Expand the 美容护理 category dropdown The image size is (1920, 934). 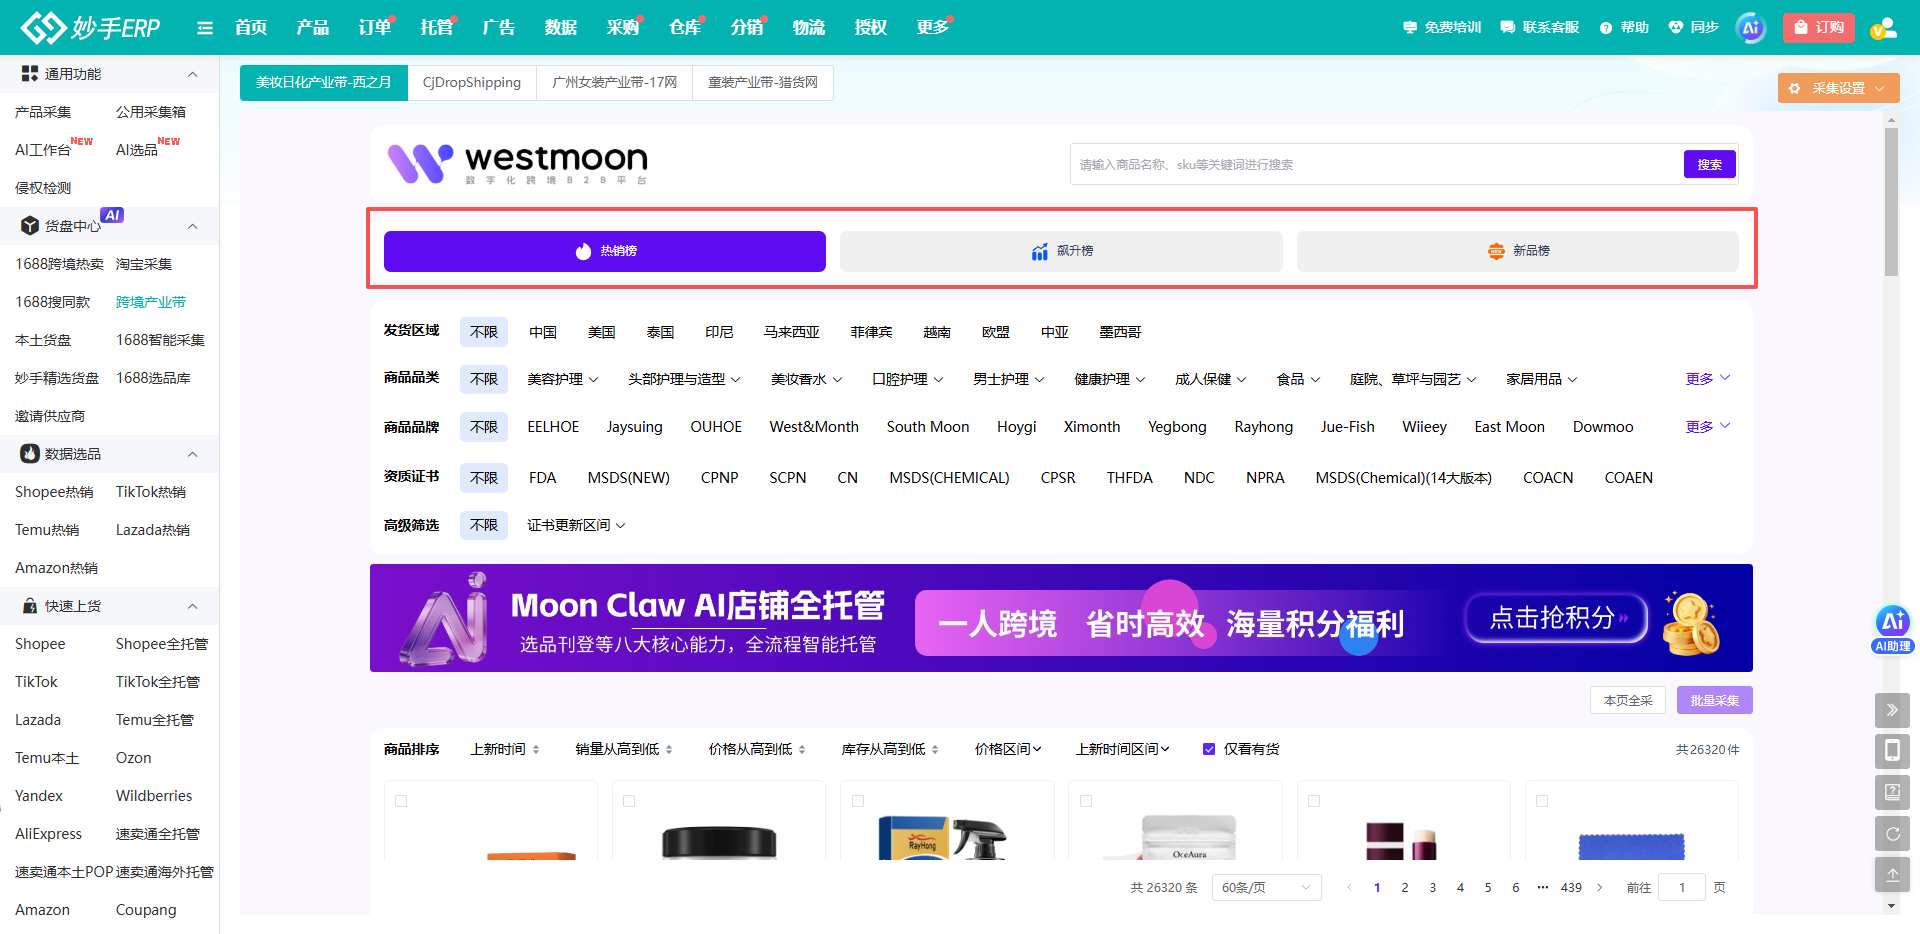(563, 379)
